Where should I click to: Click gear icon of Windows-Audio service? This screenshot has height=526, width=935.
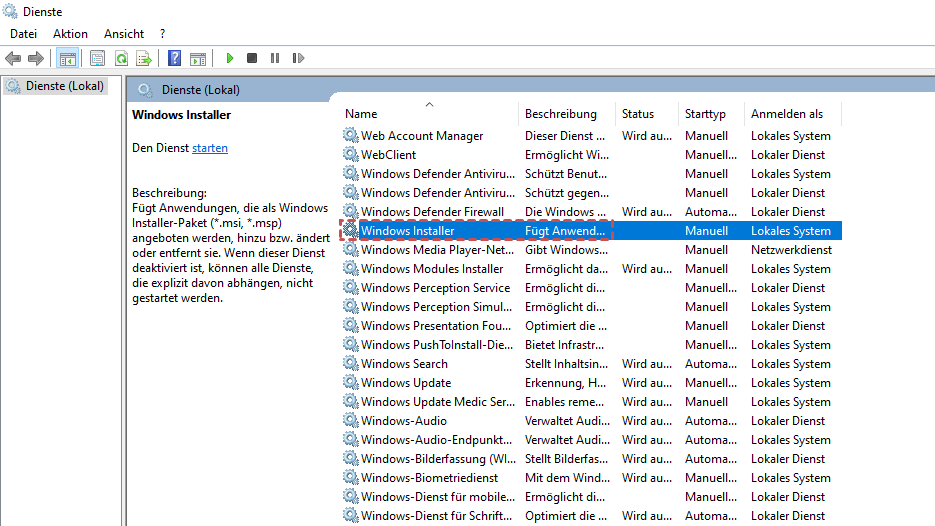(351, 420)
